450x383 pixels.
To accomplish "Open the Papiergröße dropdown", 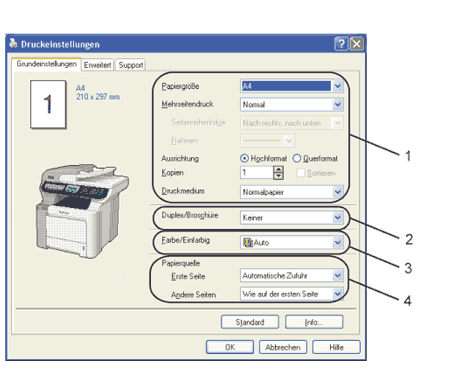I will pyautogui.click(x=338, y=86).
